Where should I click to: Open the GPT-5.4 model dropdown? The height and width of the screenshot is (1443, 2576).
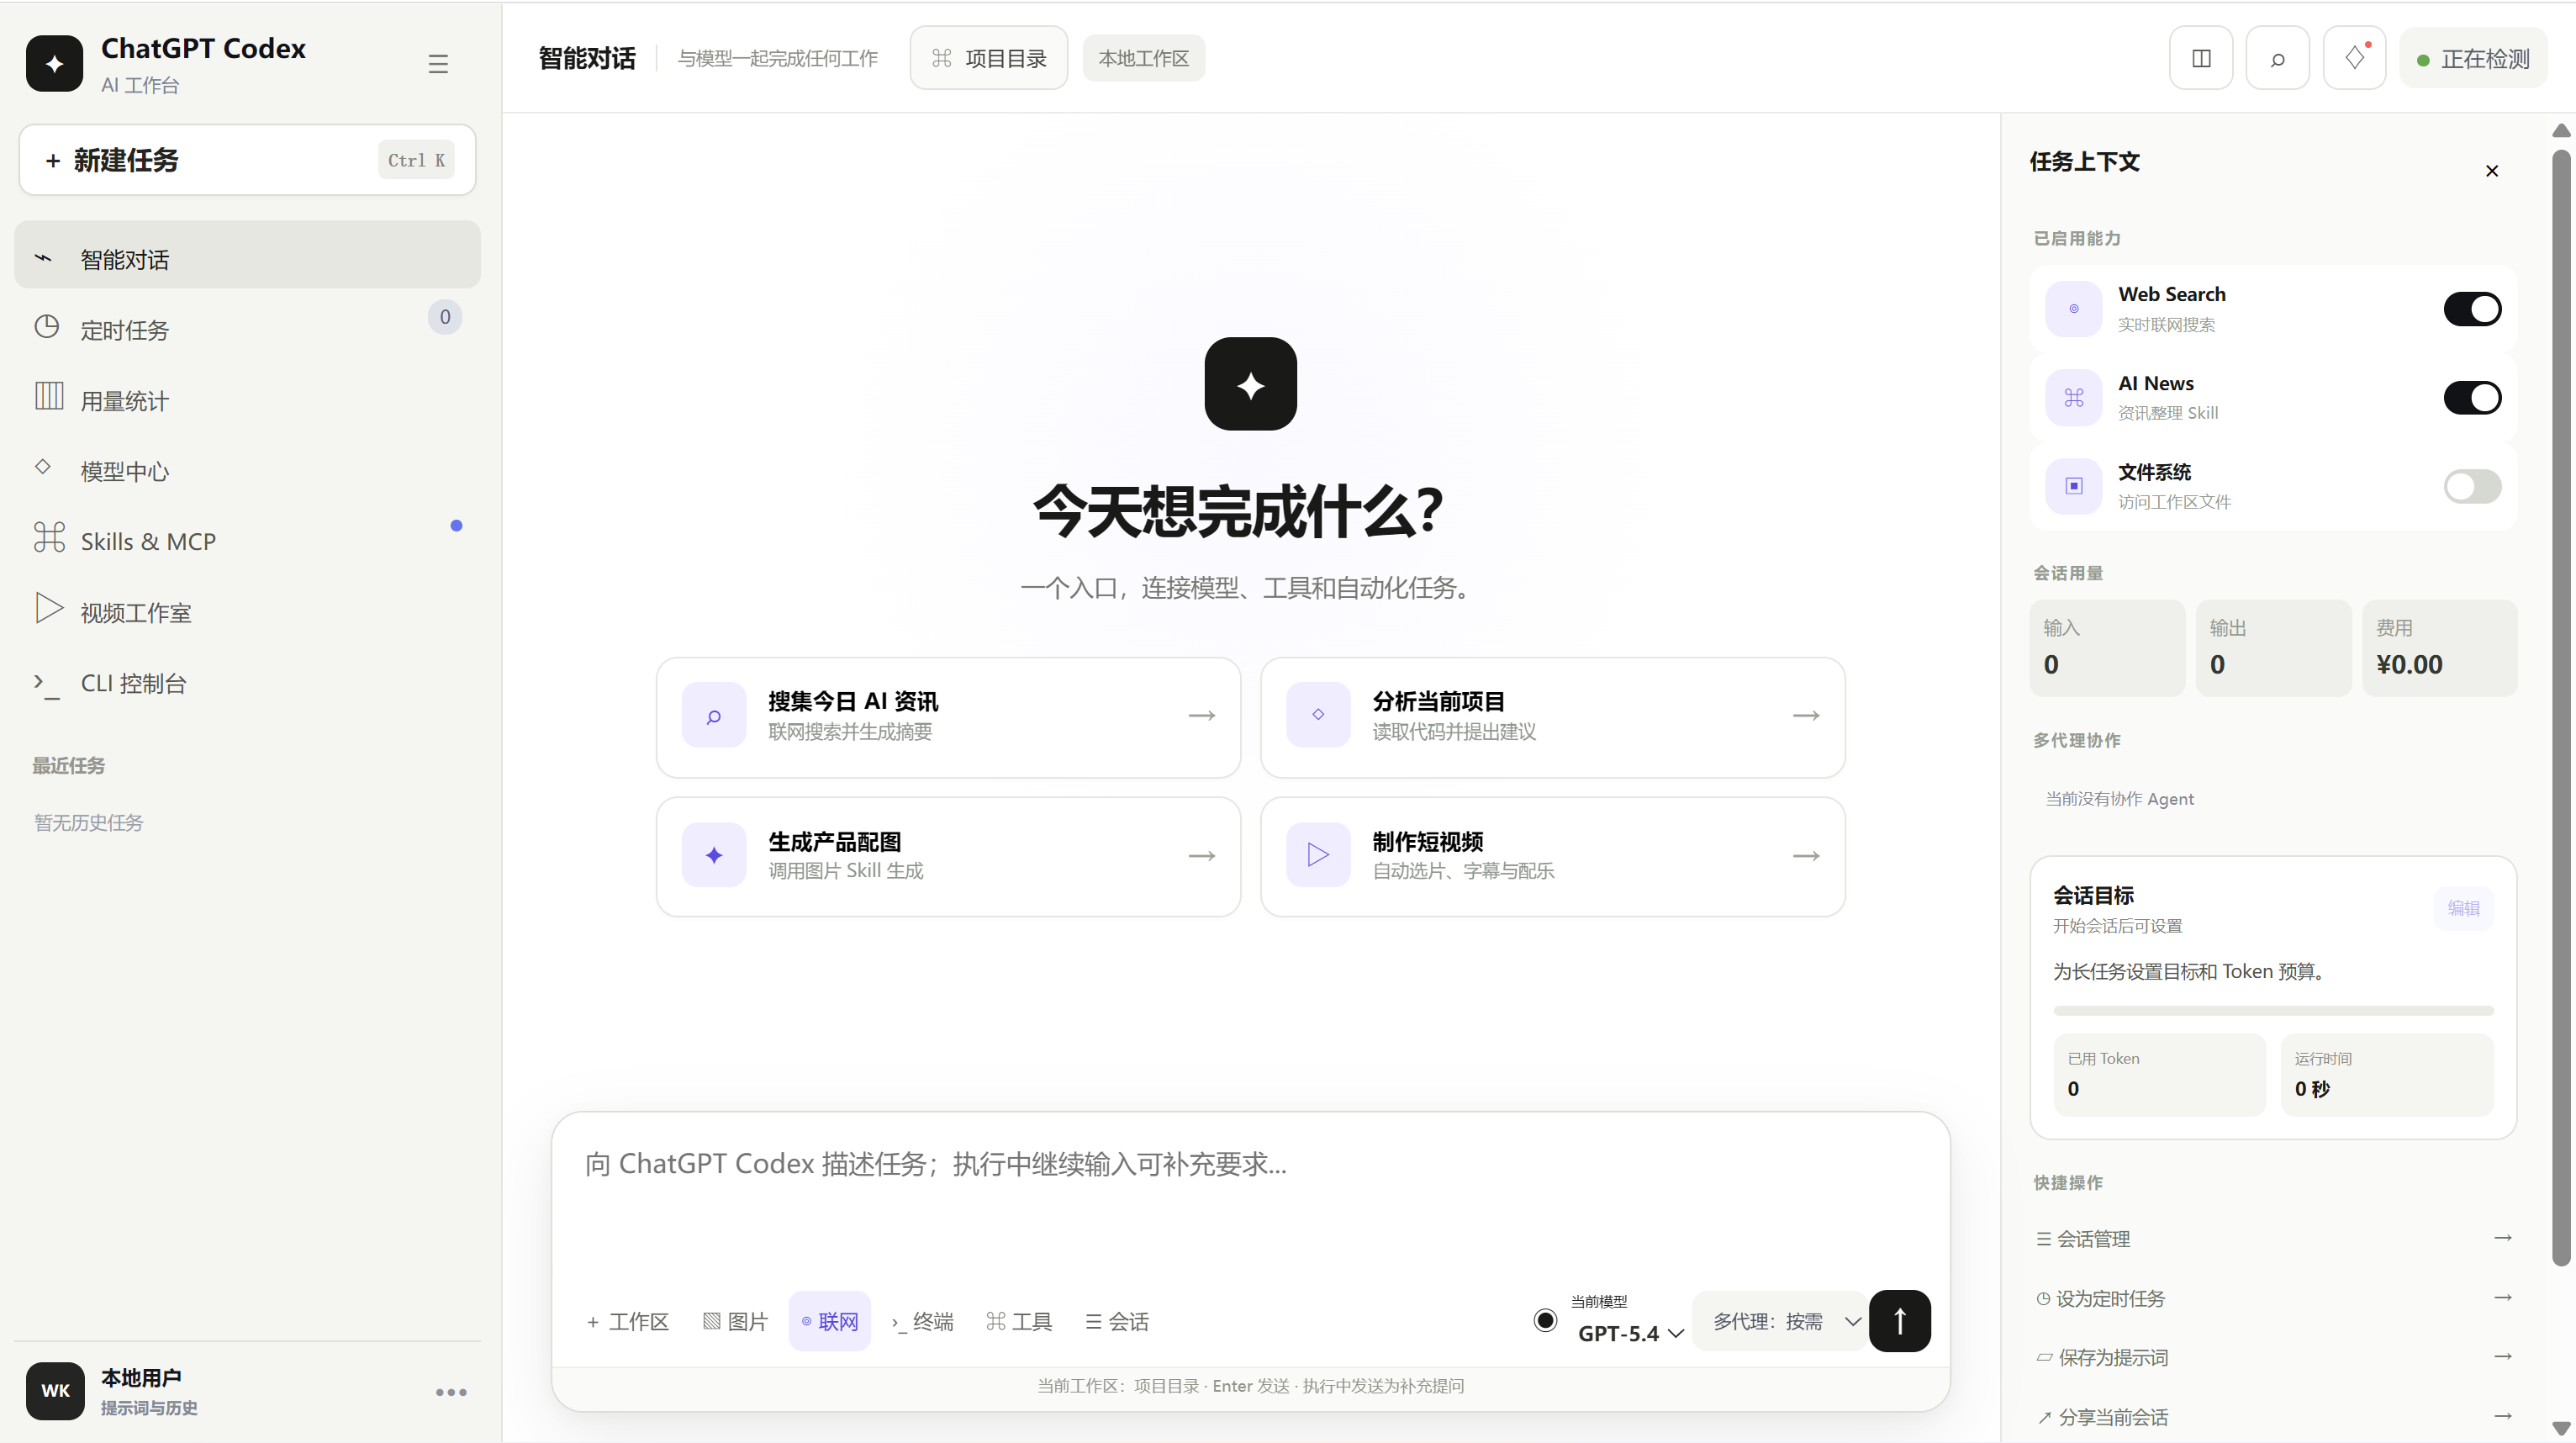point(1630,1333)
